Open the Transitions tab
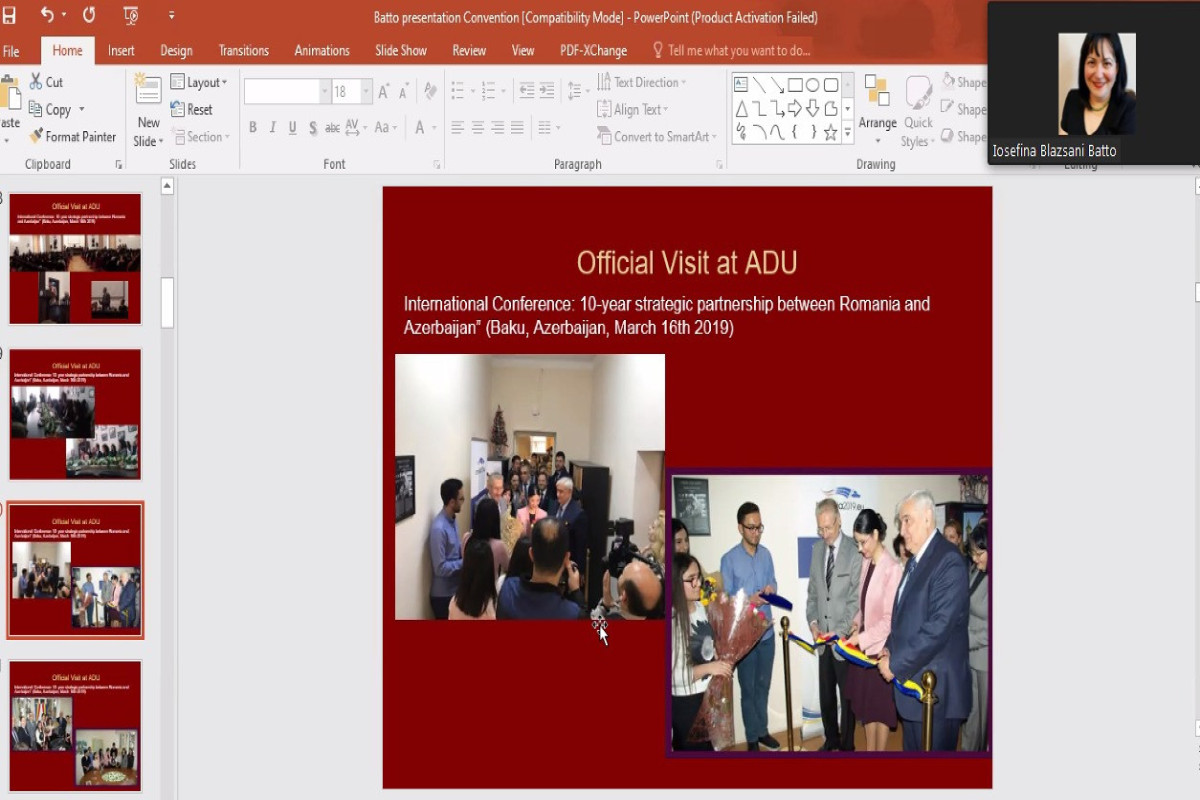 pos(244,51)
